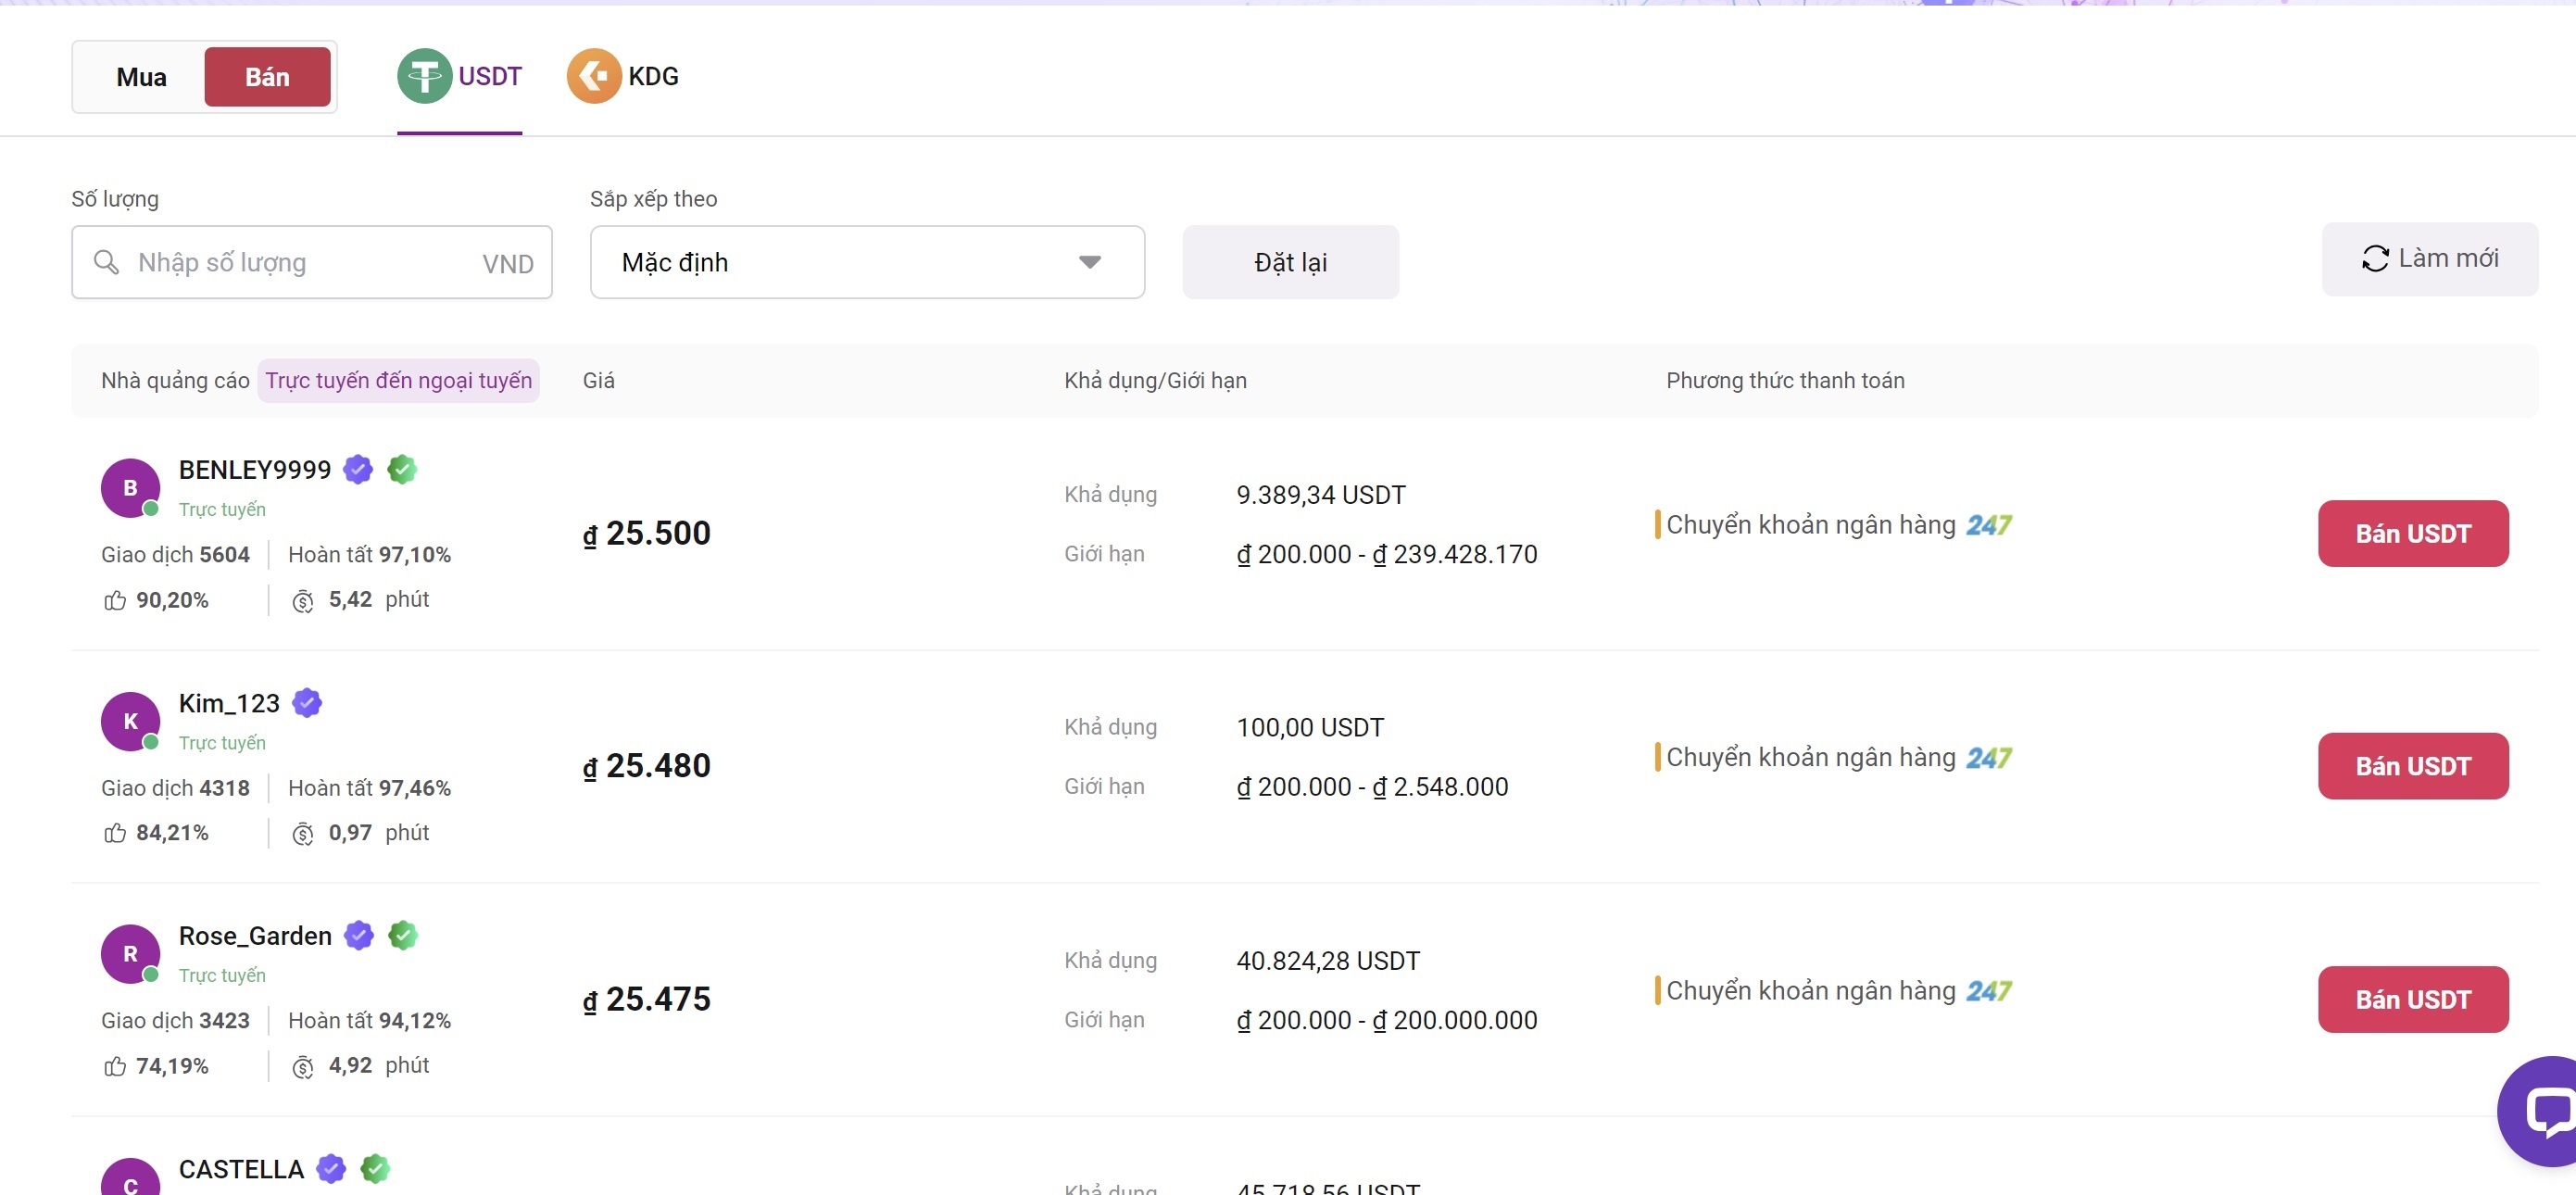Open advertiser Rose_Garden profile
This screenshot has height=1195, width=2576.
coord(255,936)
